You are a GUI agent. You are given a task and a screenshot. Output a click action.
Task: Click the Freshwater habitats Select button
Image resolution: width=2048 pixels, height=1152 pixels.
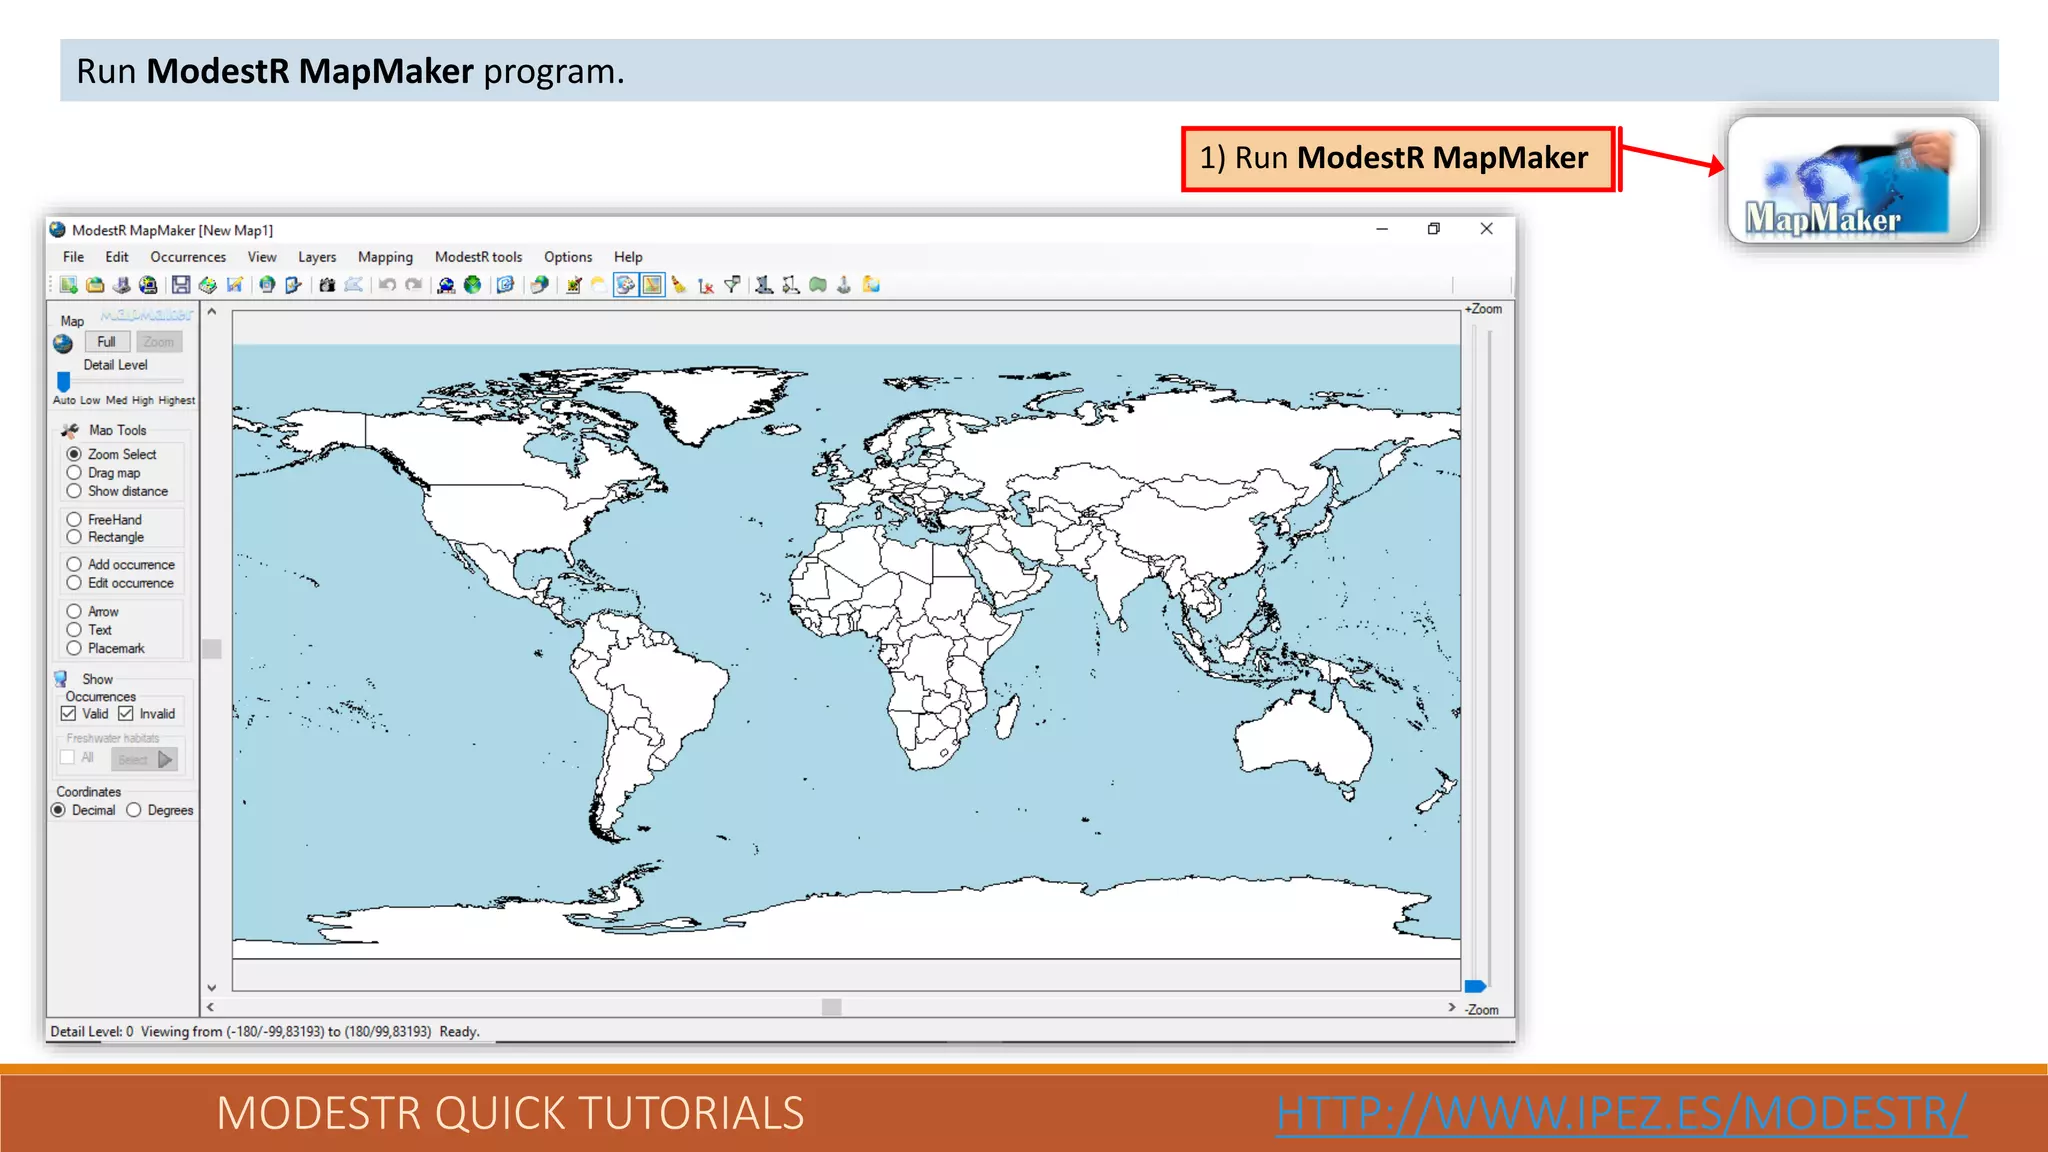click(144, 759)
